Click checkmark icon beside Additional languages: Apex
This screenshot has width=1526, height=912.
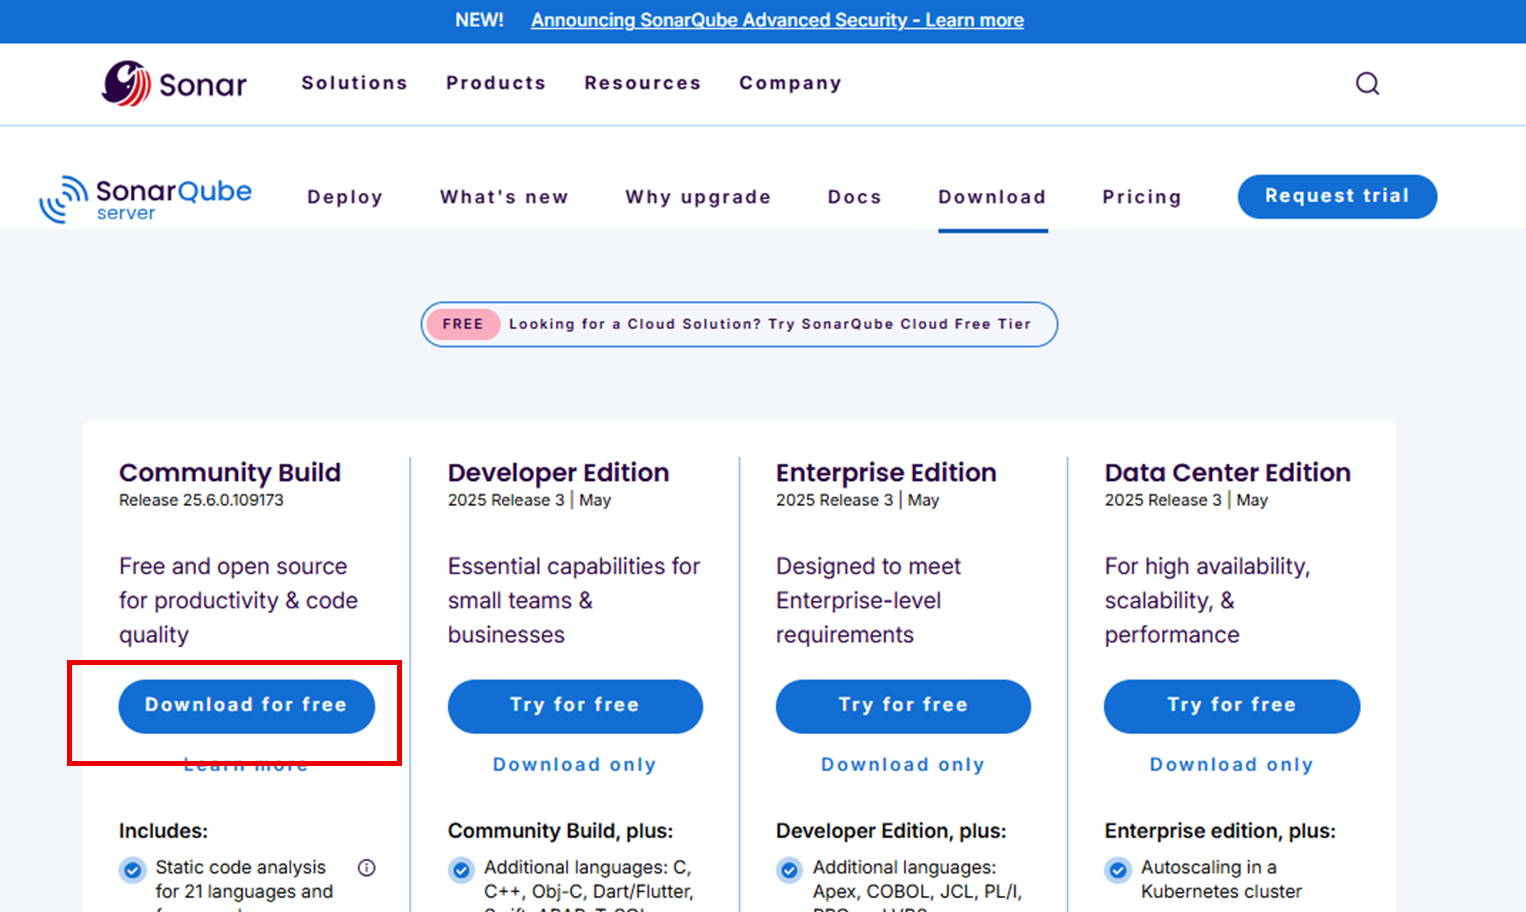pyautogui.click(x=789, y=869)
